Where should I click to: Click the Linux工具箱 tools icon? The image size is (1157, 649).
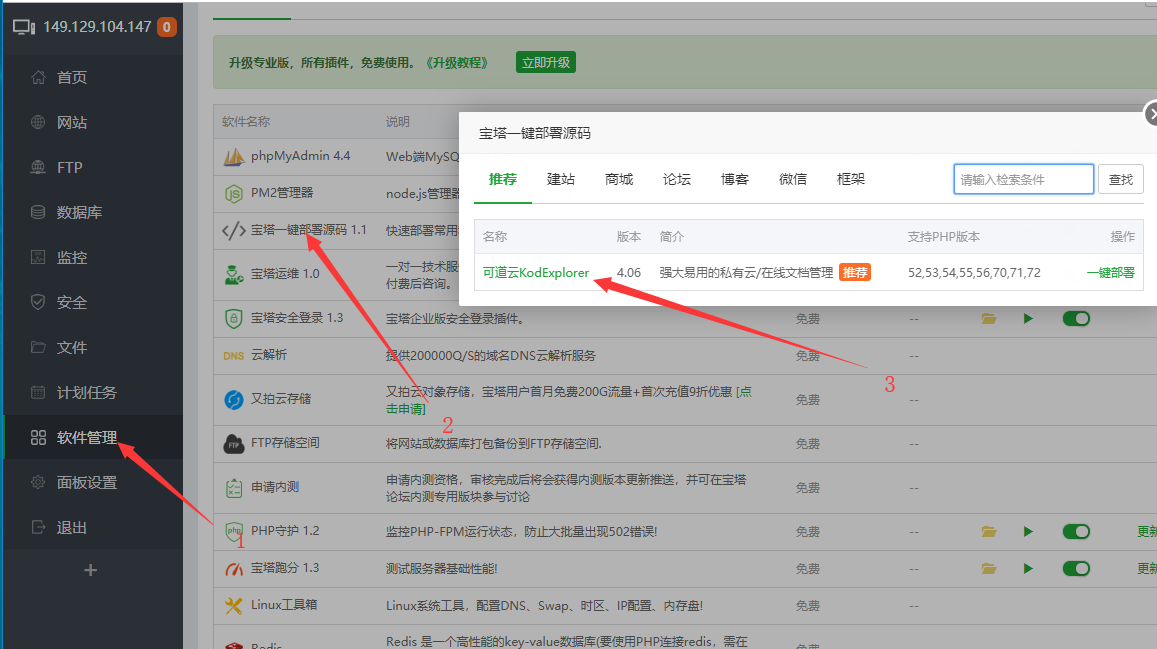coord(234,605)
